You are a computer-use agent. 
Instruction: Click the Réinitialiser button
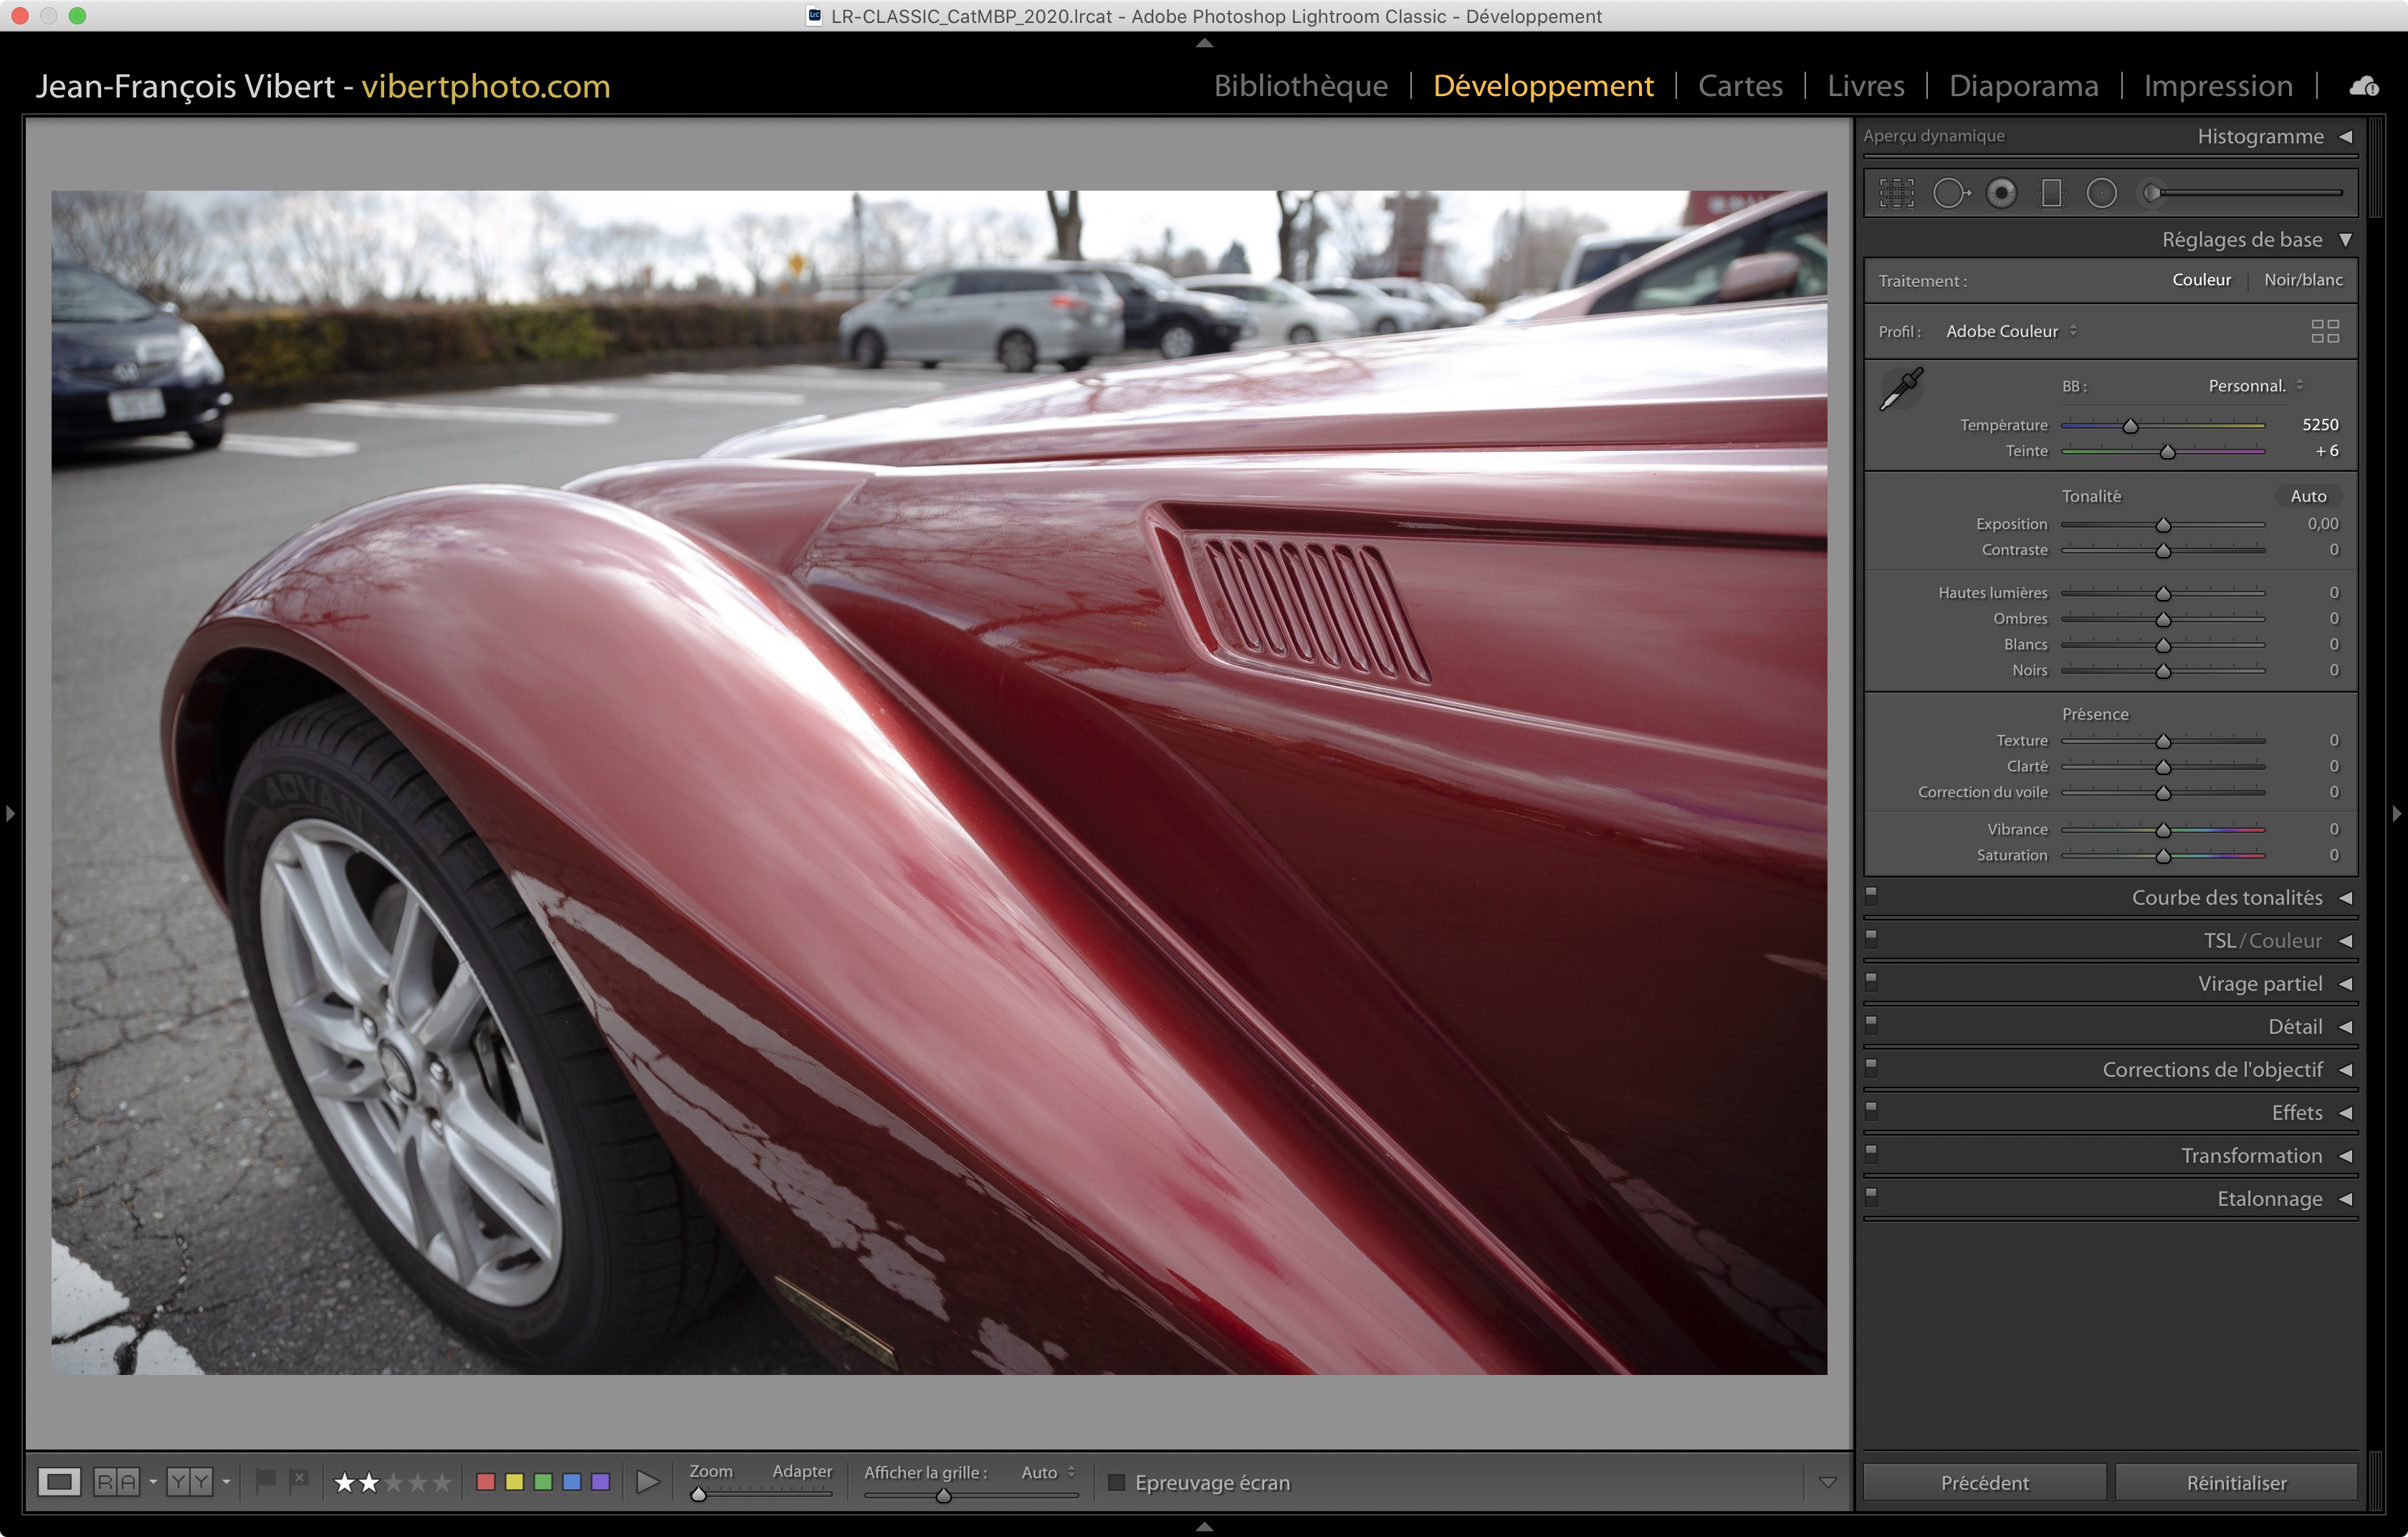(2236, 1482)
